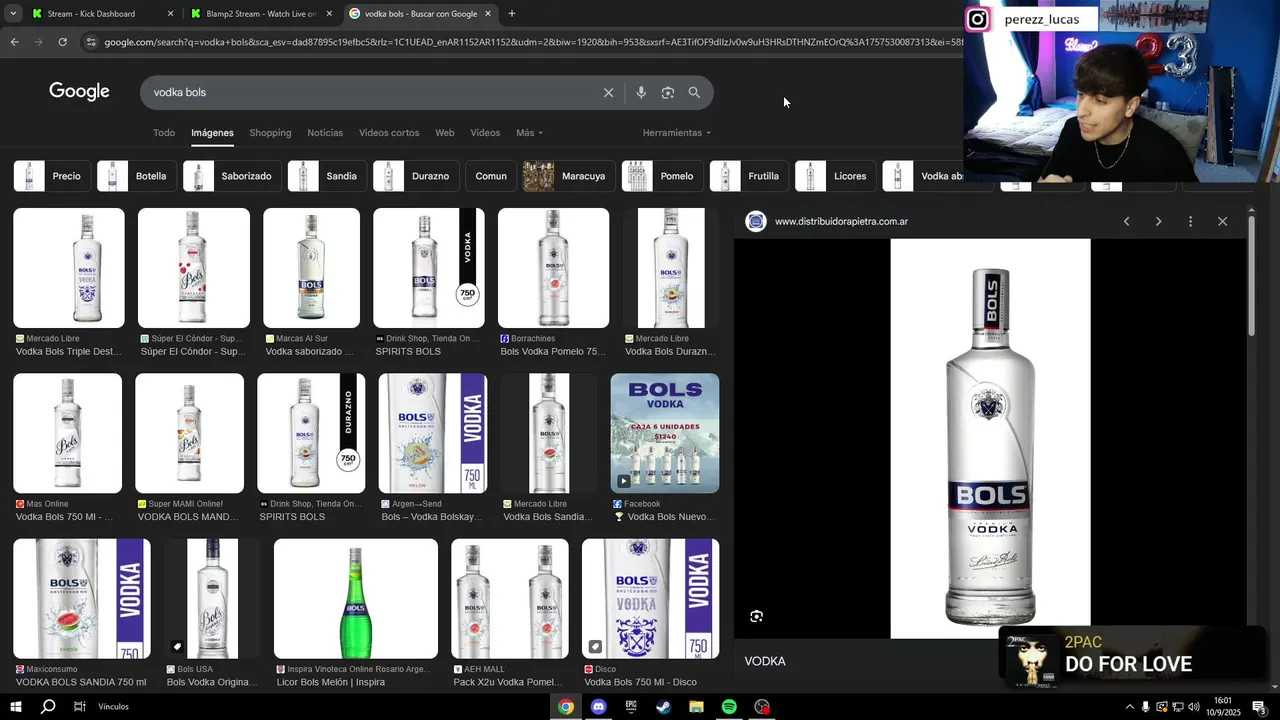Switch to the Stream - Kick Dashboard tab

(100, 14)
